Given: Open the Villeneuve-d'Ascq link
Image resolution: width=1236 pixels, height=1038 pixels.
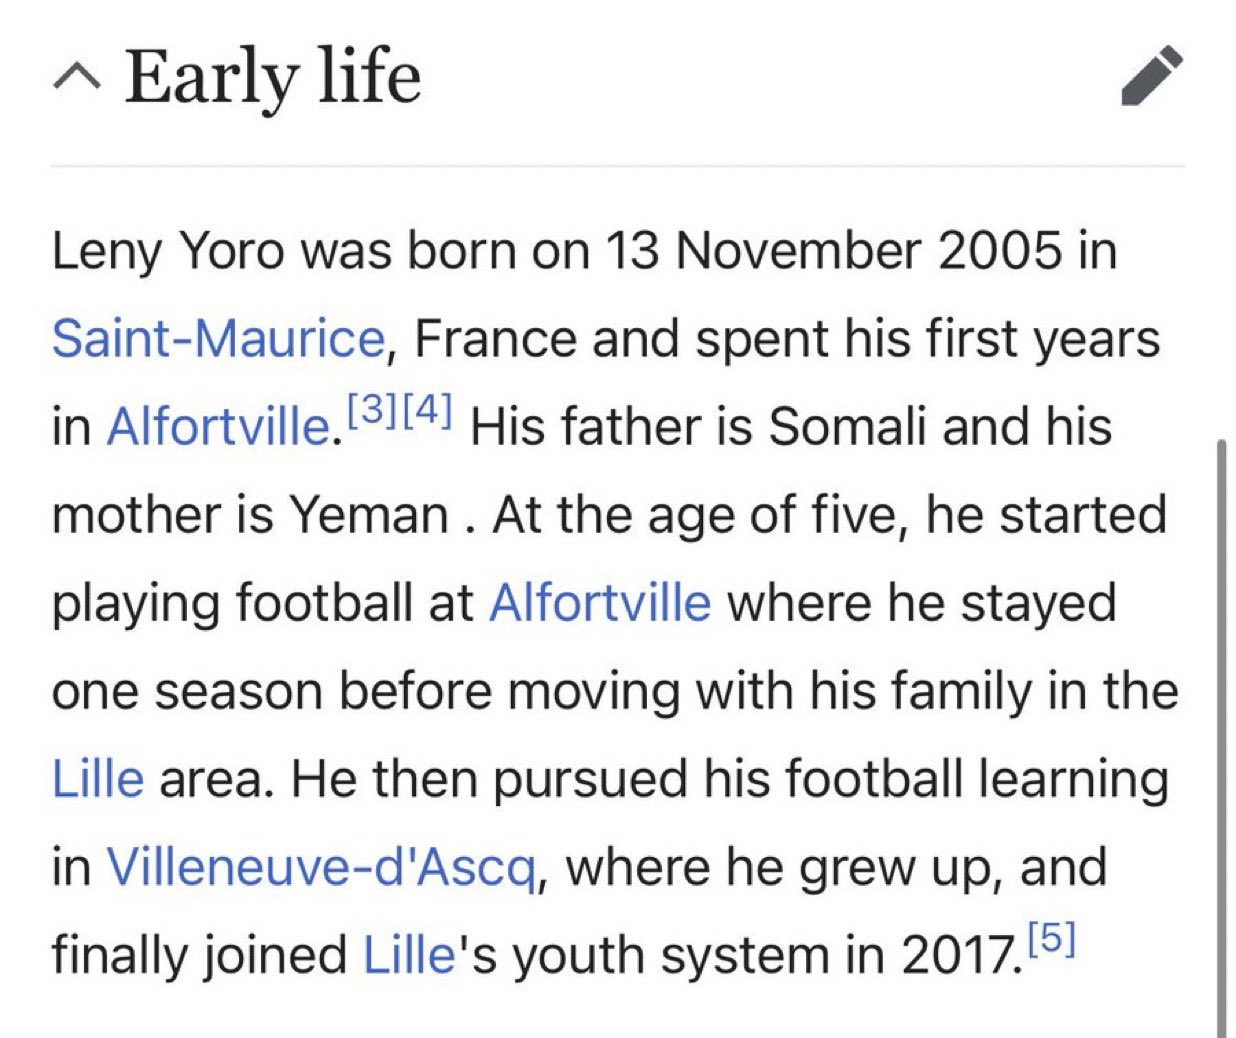Looking at the screenshot, I should (x=321, y=867).
